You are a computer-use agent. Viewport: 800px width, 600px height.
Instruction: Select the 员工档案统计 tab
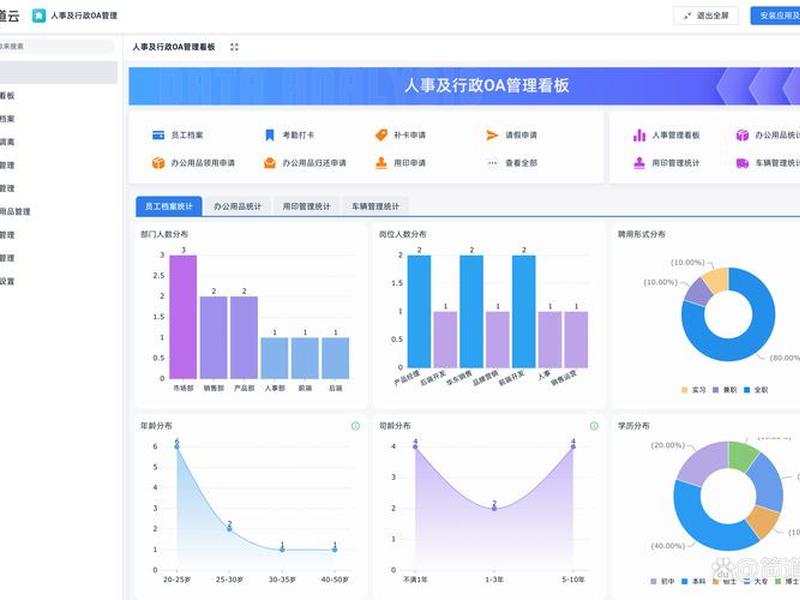coord(169,207)
